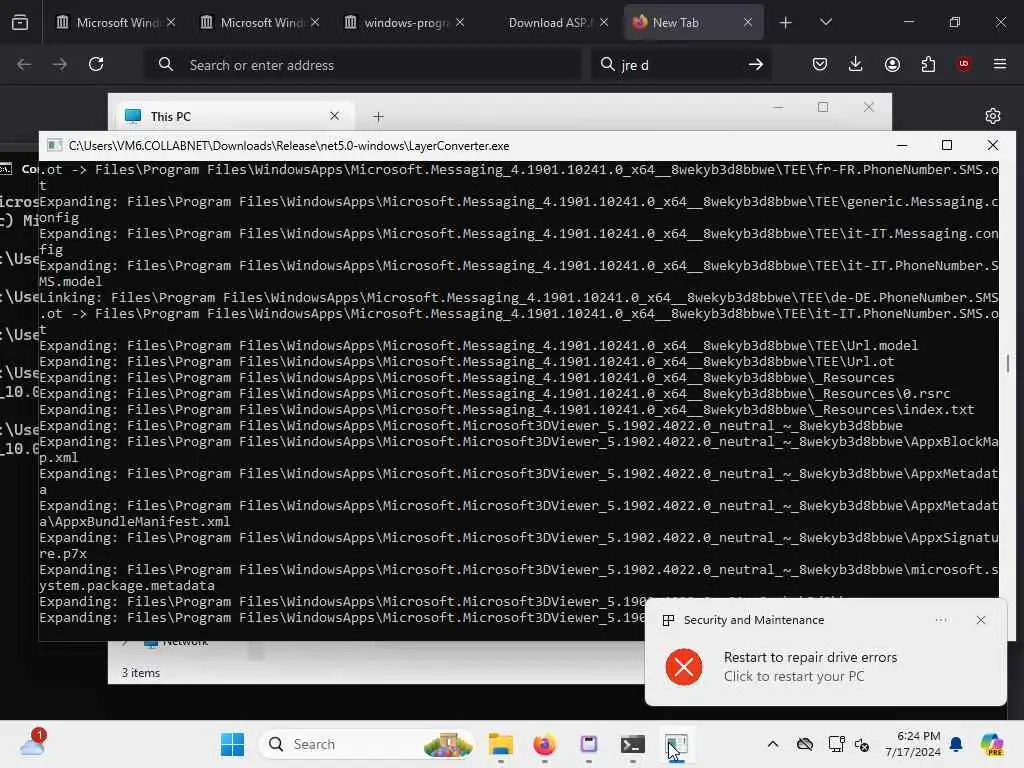The image size is (1024, 768).
Task: Reload the current page
Action: pos(96,65)
